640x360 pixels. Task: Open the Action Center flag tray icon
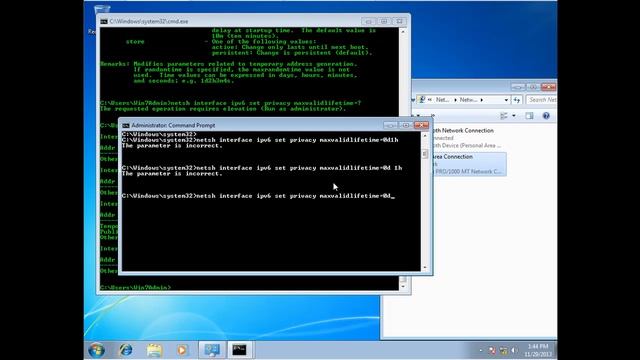tap(492, 351)
